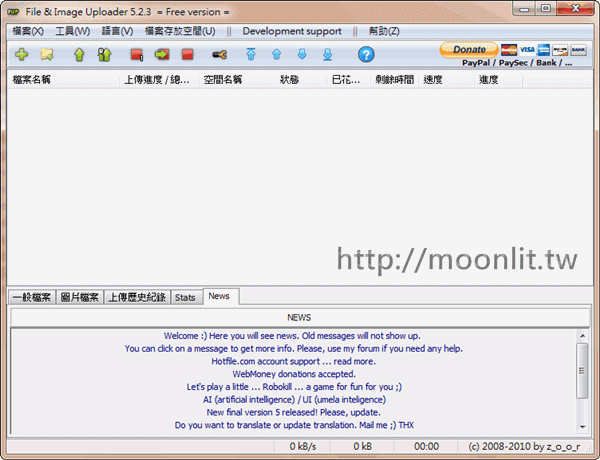Screen dimensions: 600x460
Task: Click the blue question mark help icon
Action: point(366,54)
